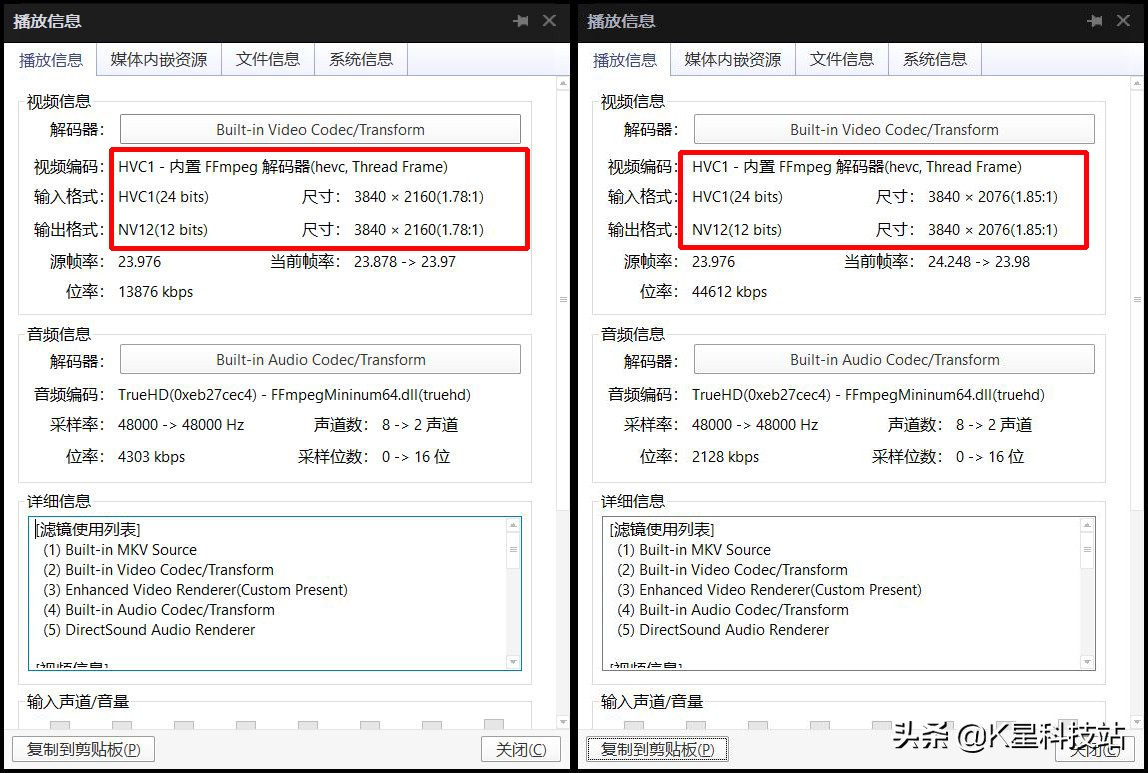
Task: Click the 关闭(C) button on left window
Action: (520, 748)
